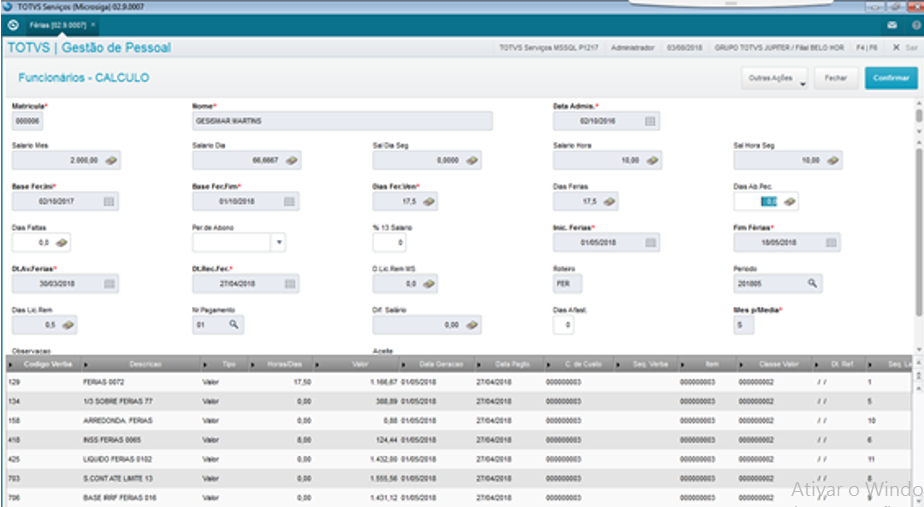This screenshot has height=507, width=924.
Task: Click the arrow on Data Pagto column header
Action: 478,365
